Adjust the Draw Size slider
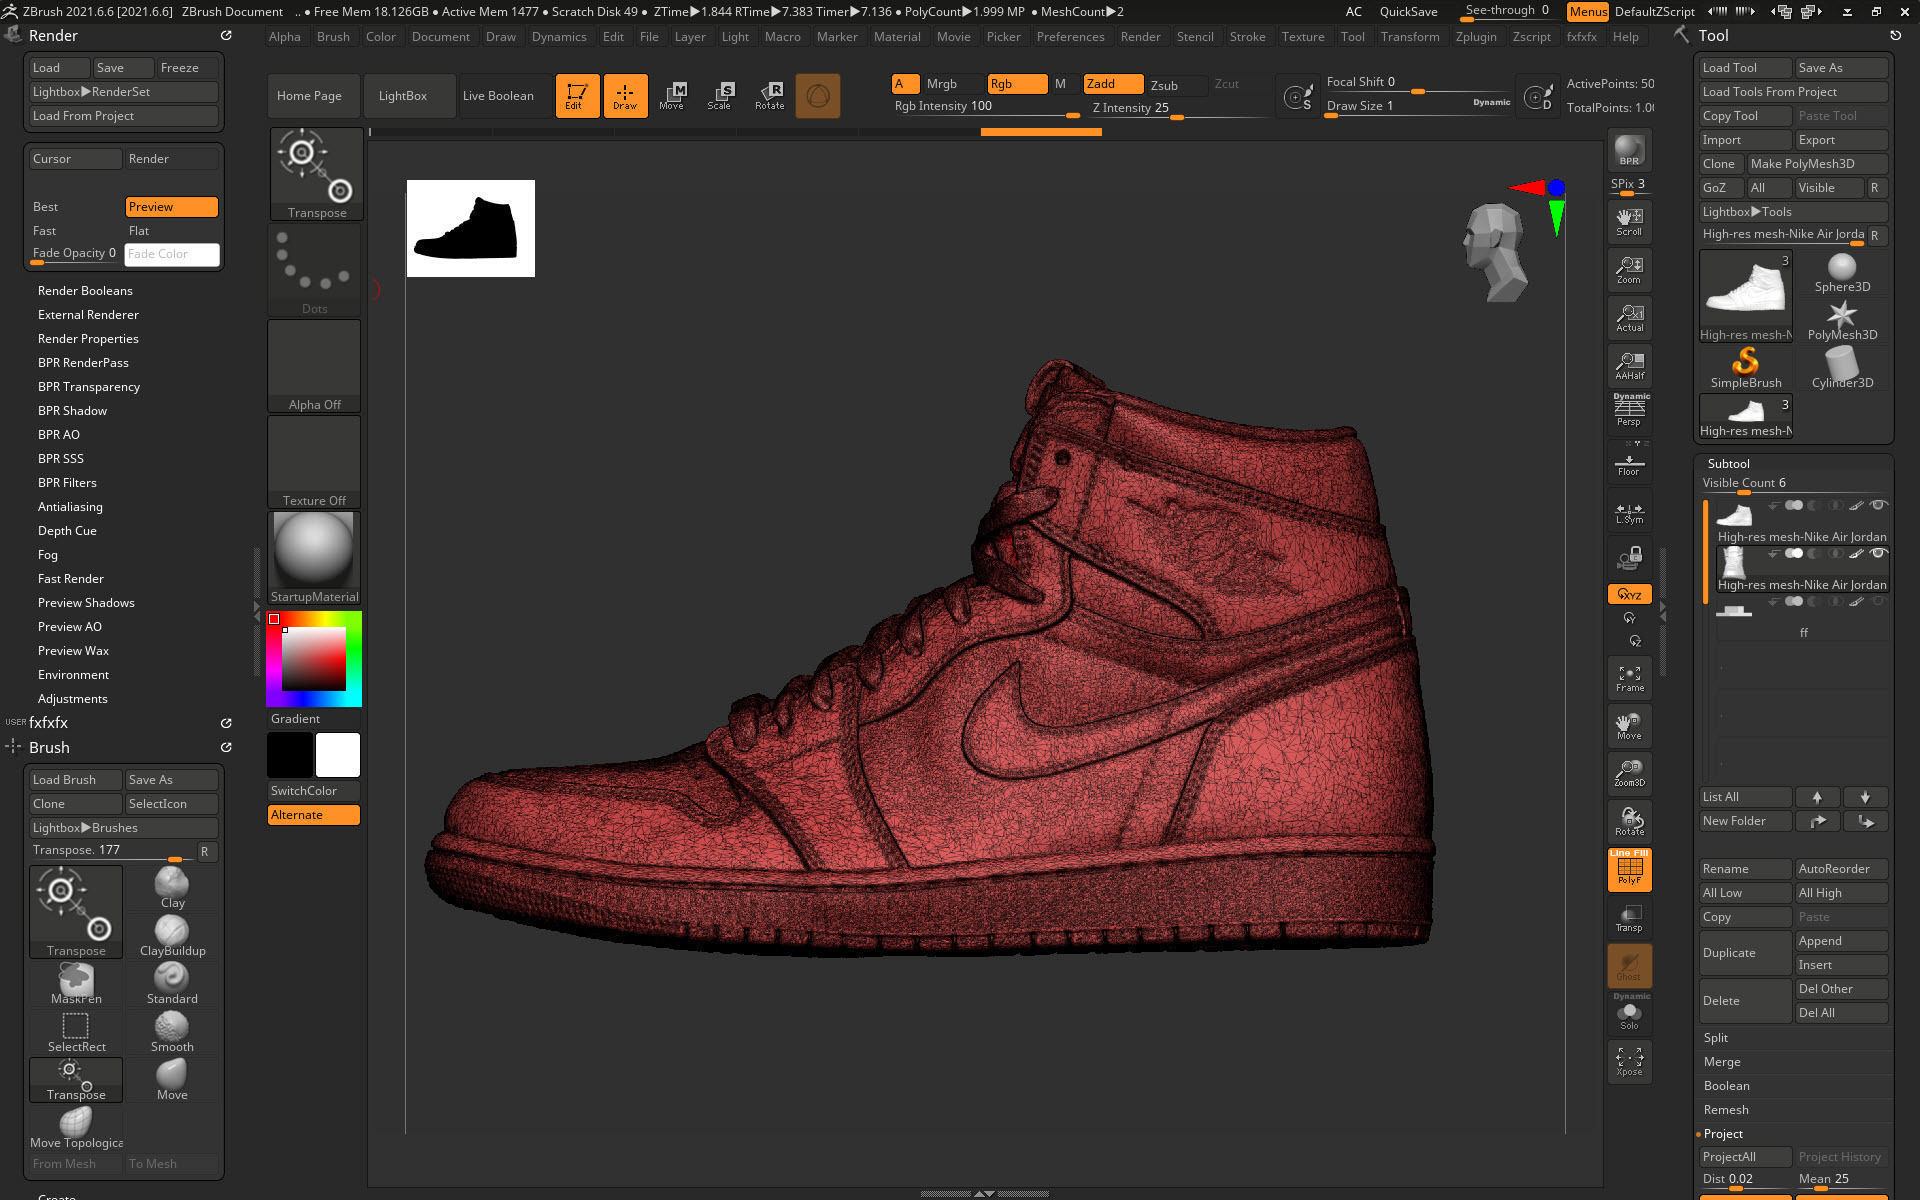1920x1200 pixels. click(x=1418, y=107)
